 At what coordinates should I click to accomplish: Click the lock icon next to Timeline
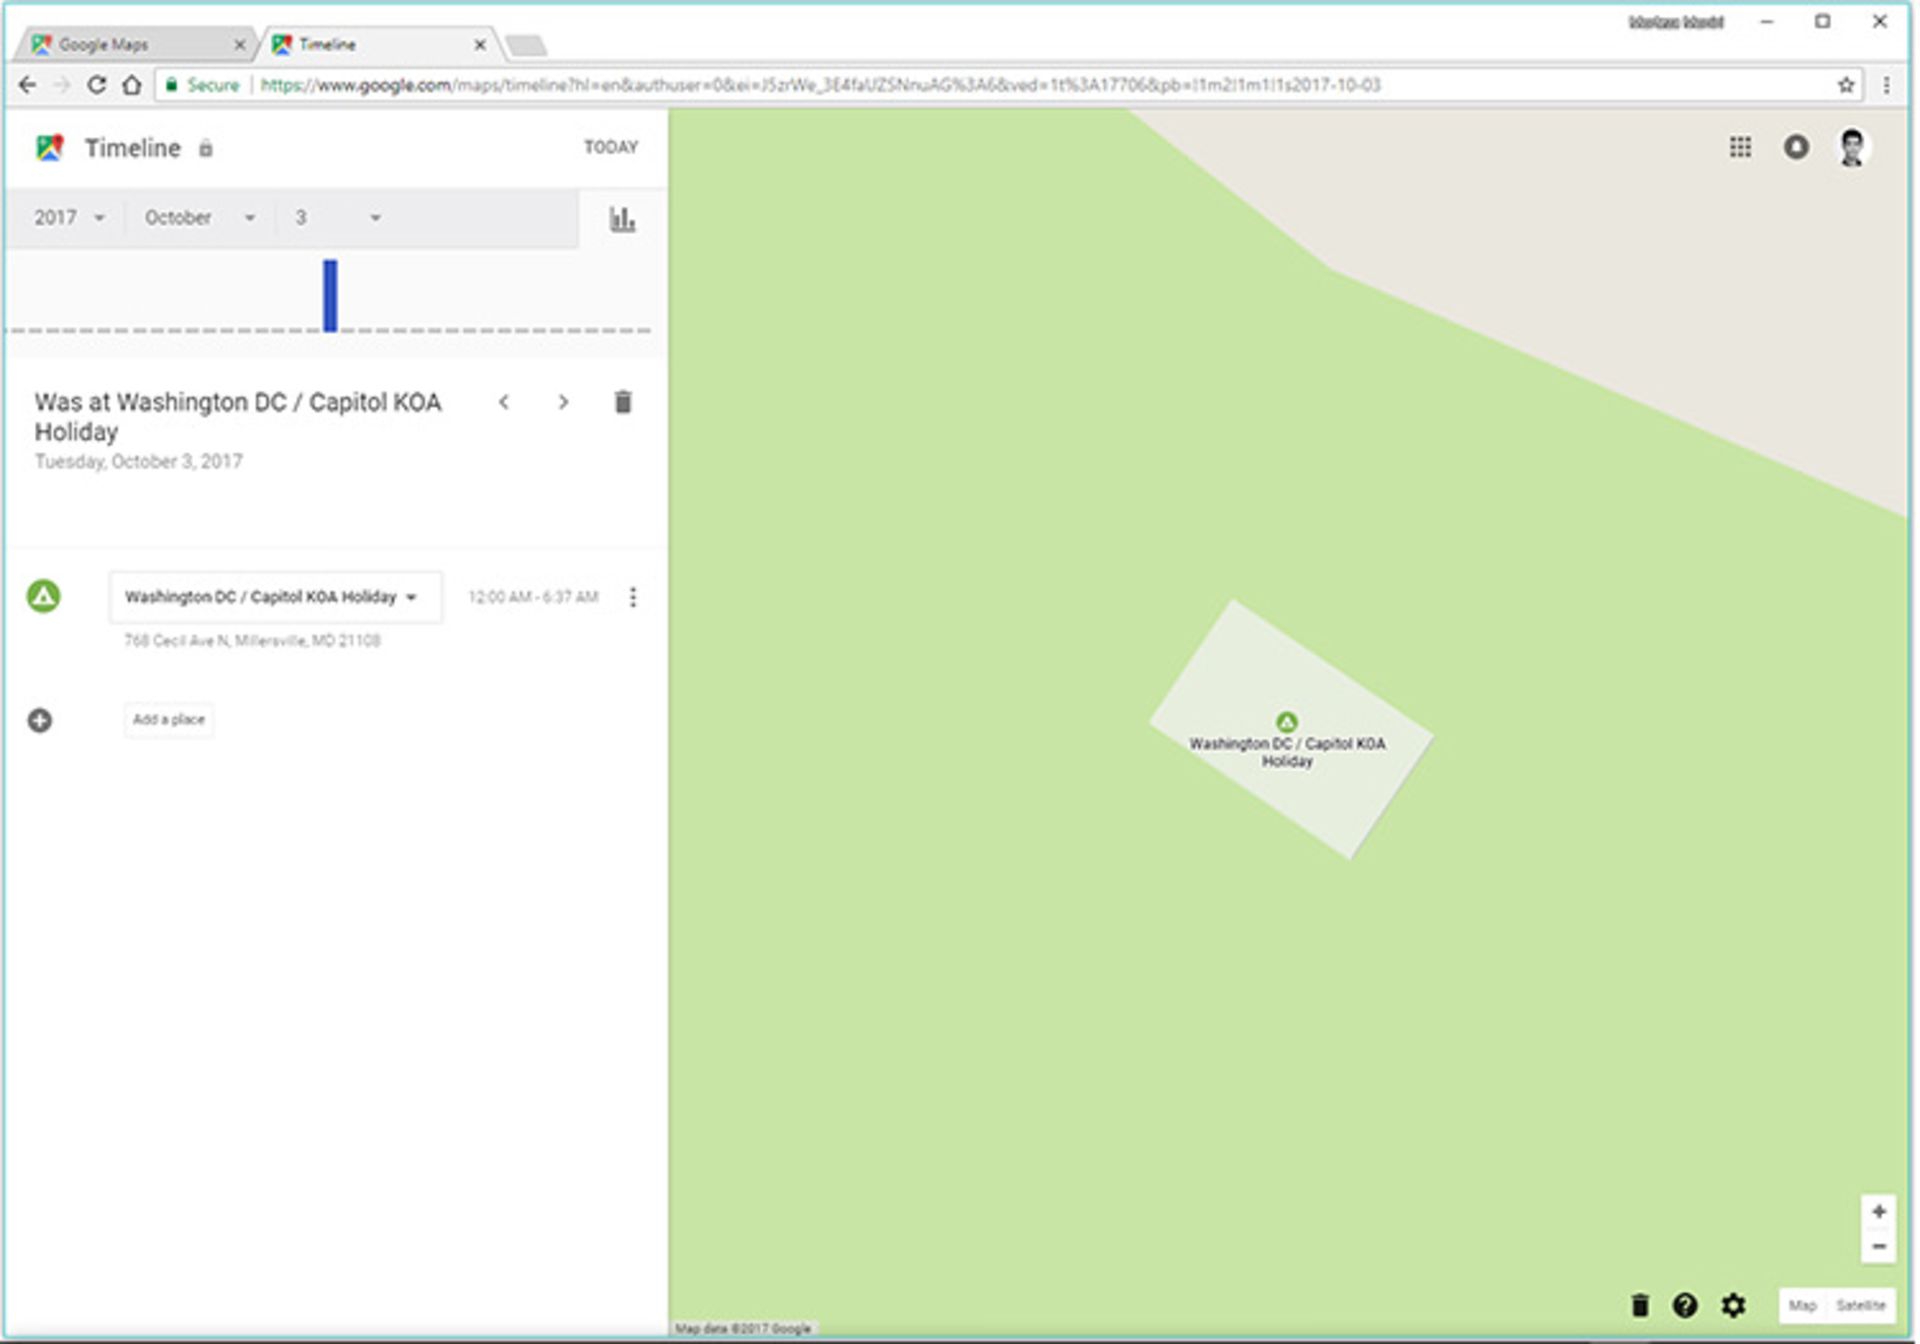(x=205, y=149)
